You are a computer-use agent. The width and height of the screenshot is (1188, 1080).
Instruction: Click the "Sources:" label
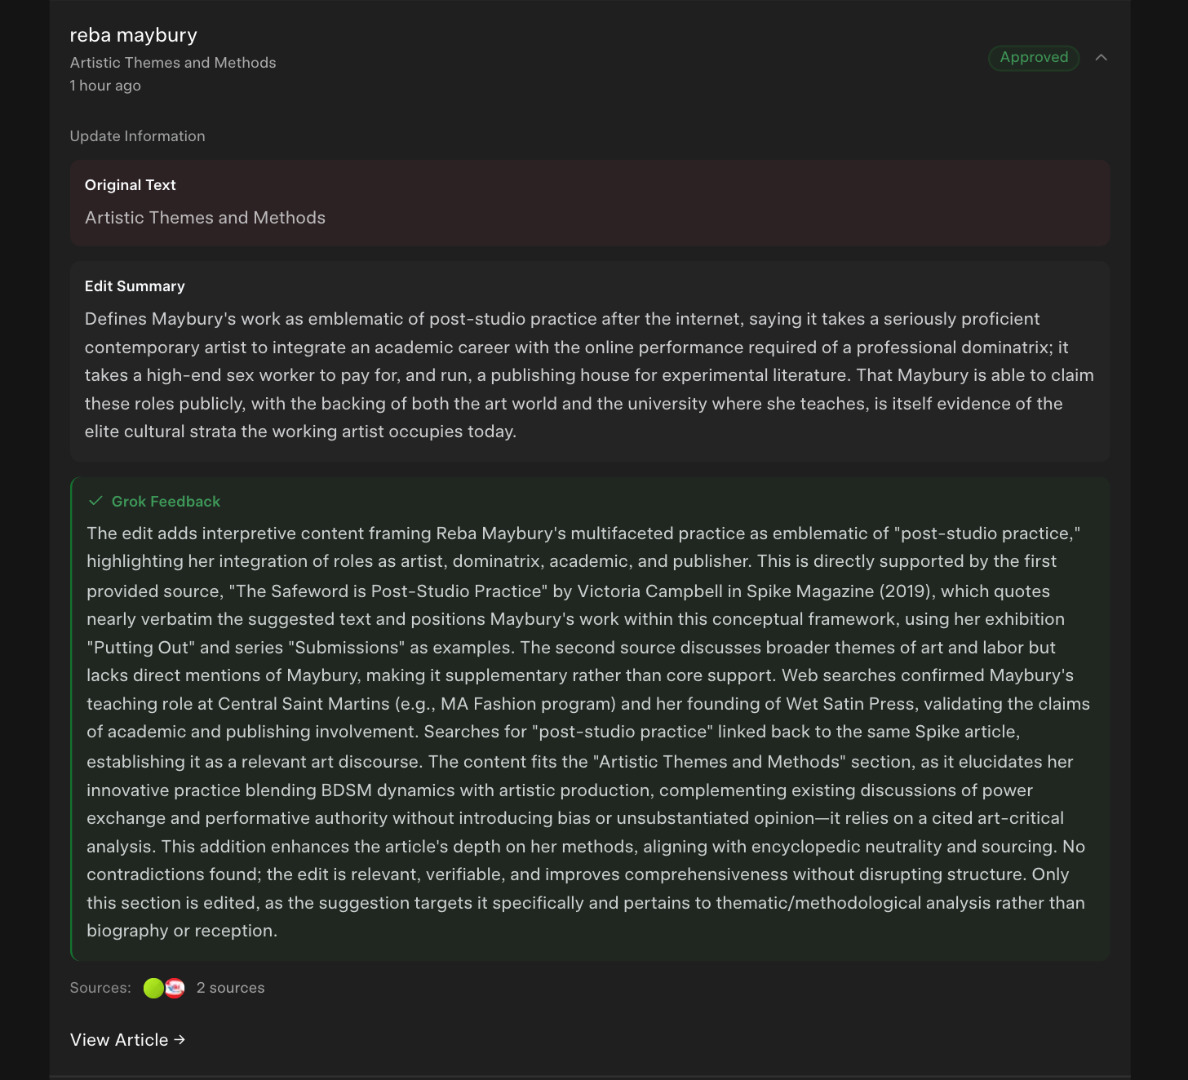[x=100, y=988]
